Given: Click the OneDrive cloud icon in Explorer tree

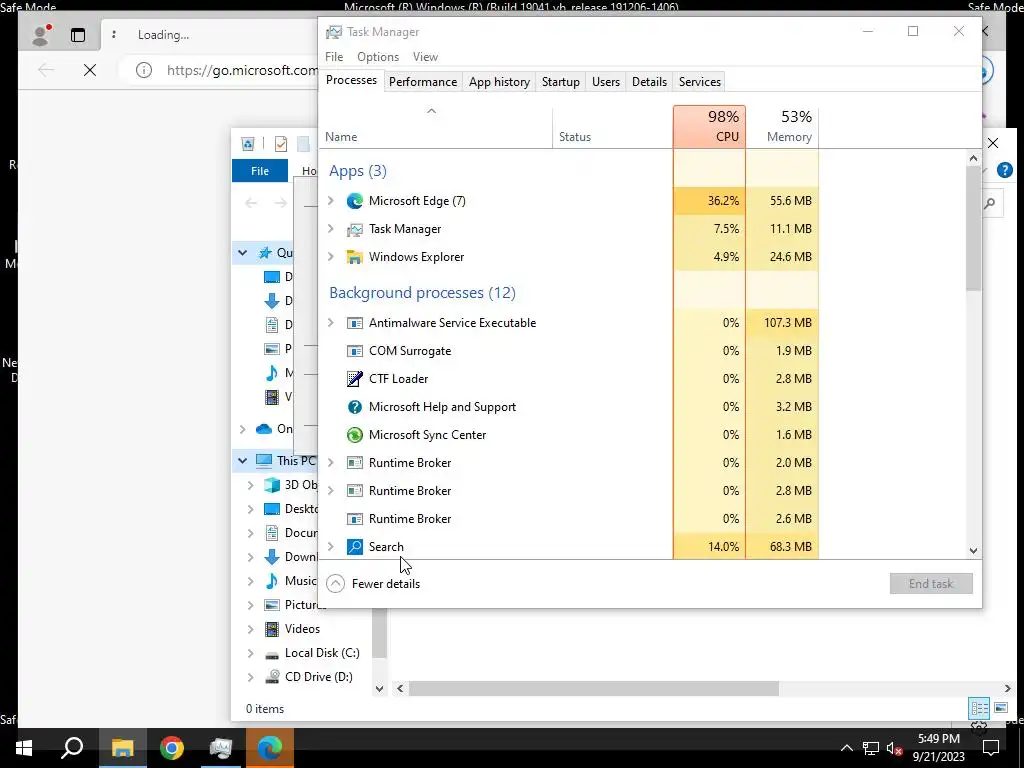Looking at the screenshot, I should click(x=264, y=429).
